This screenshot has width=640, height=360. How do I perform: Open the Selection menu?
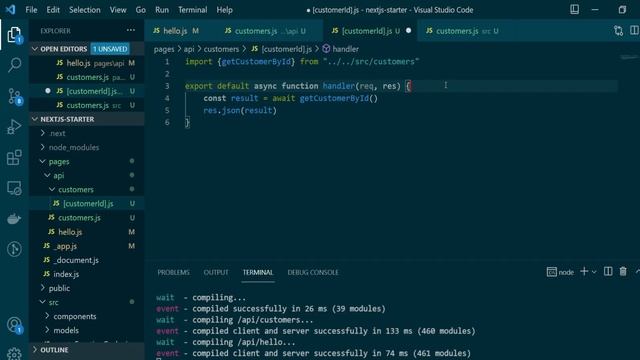[x=84, y=10]
